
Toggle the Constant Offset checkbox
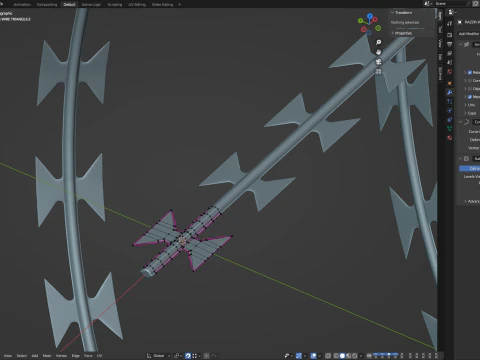click(470, 80)
